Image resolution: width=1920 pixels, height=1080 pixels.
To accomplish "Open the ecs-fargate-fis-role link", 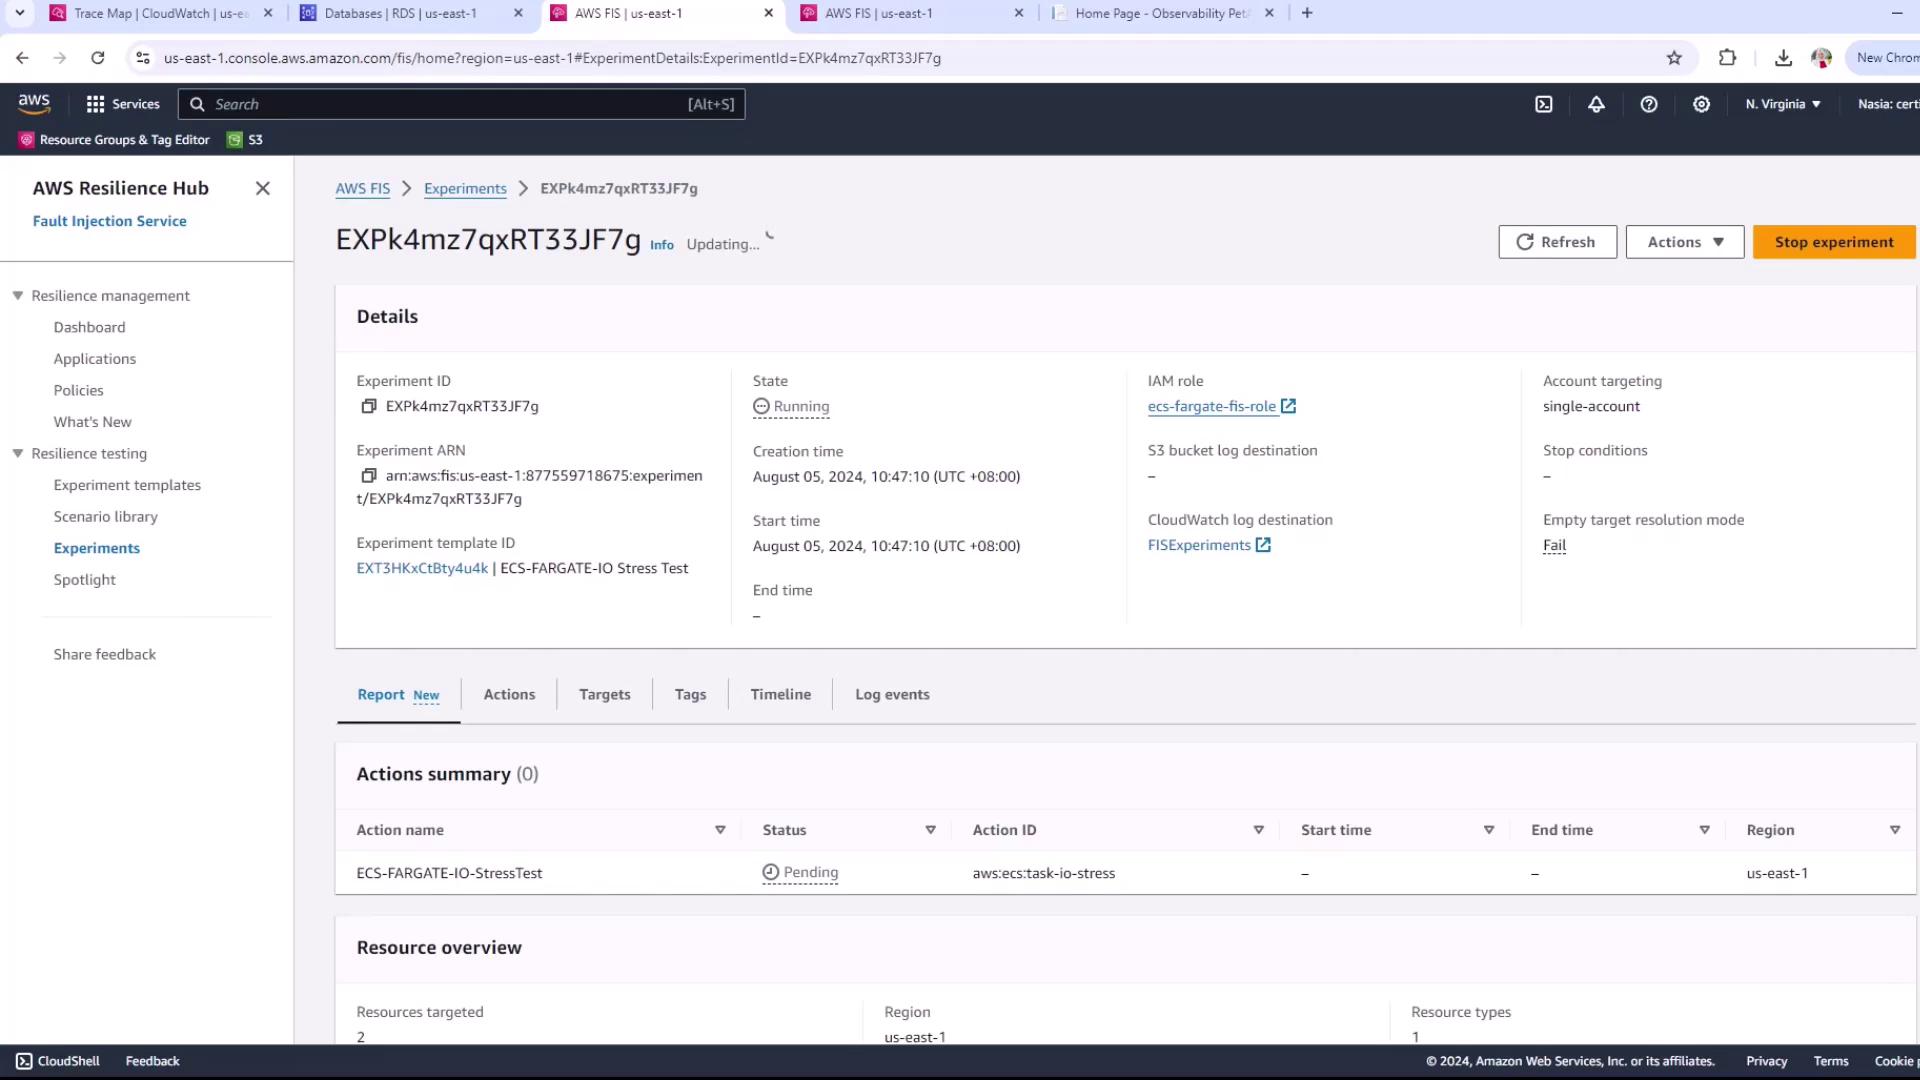I will coord(1212,406).
